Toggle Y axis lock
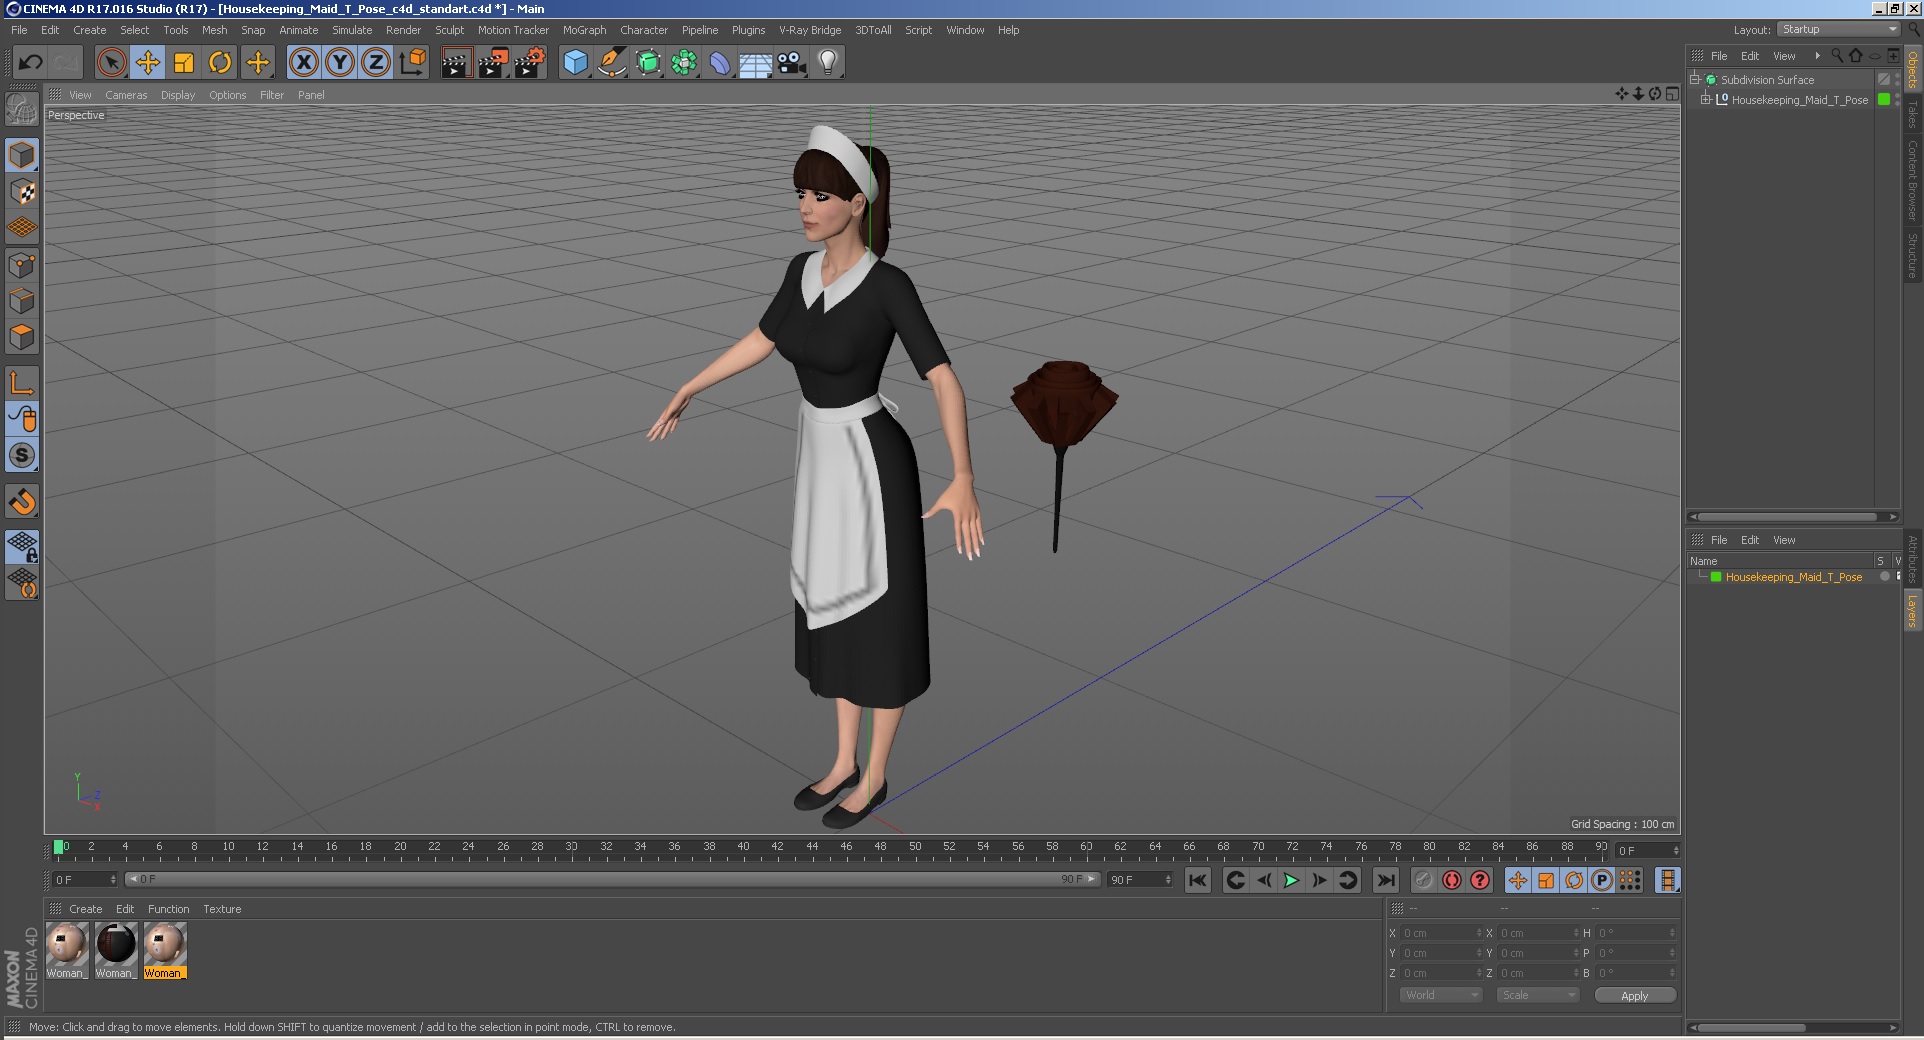Image resolution: width=1924 pixels, height=1040 pixels. (x=340, y=62)
